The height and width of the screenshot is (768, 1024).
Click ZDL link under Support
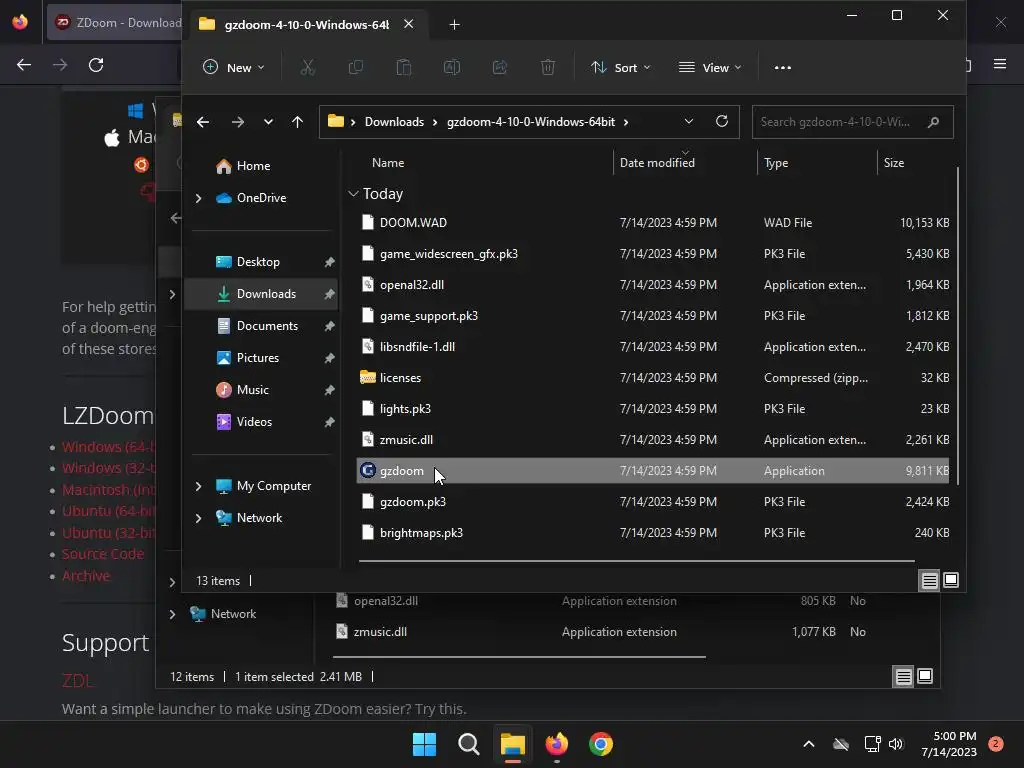click(76, 680)
